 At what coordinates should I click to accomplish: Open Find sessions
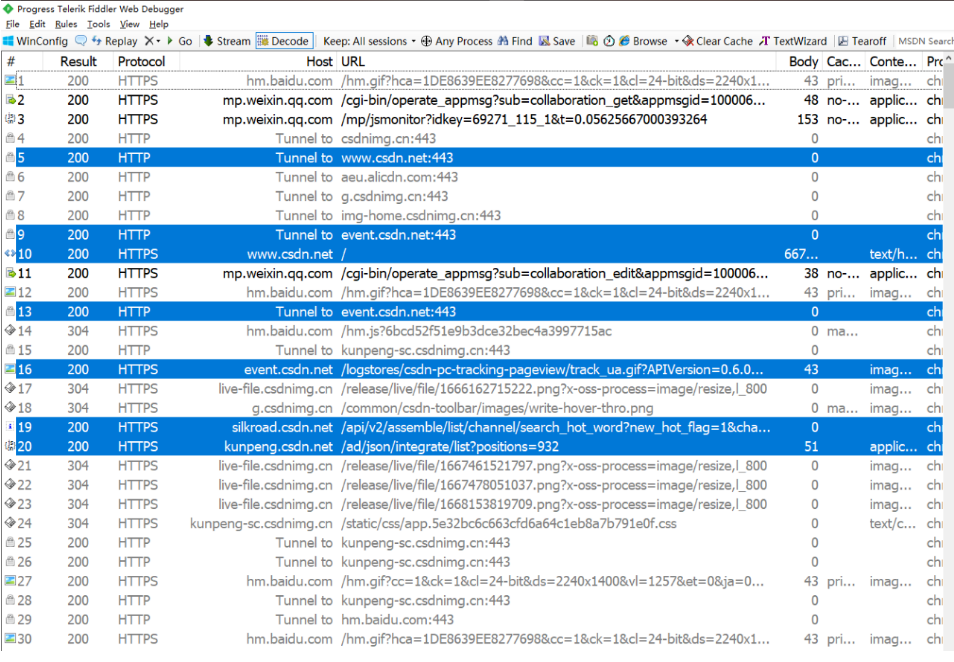tap(515, 41)
